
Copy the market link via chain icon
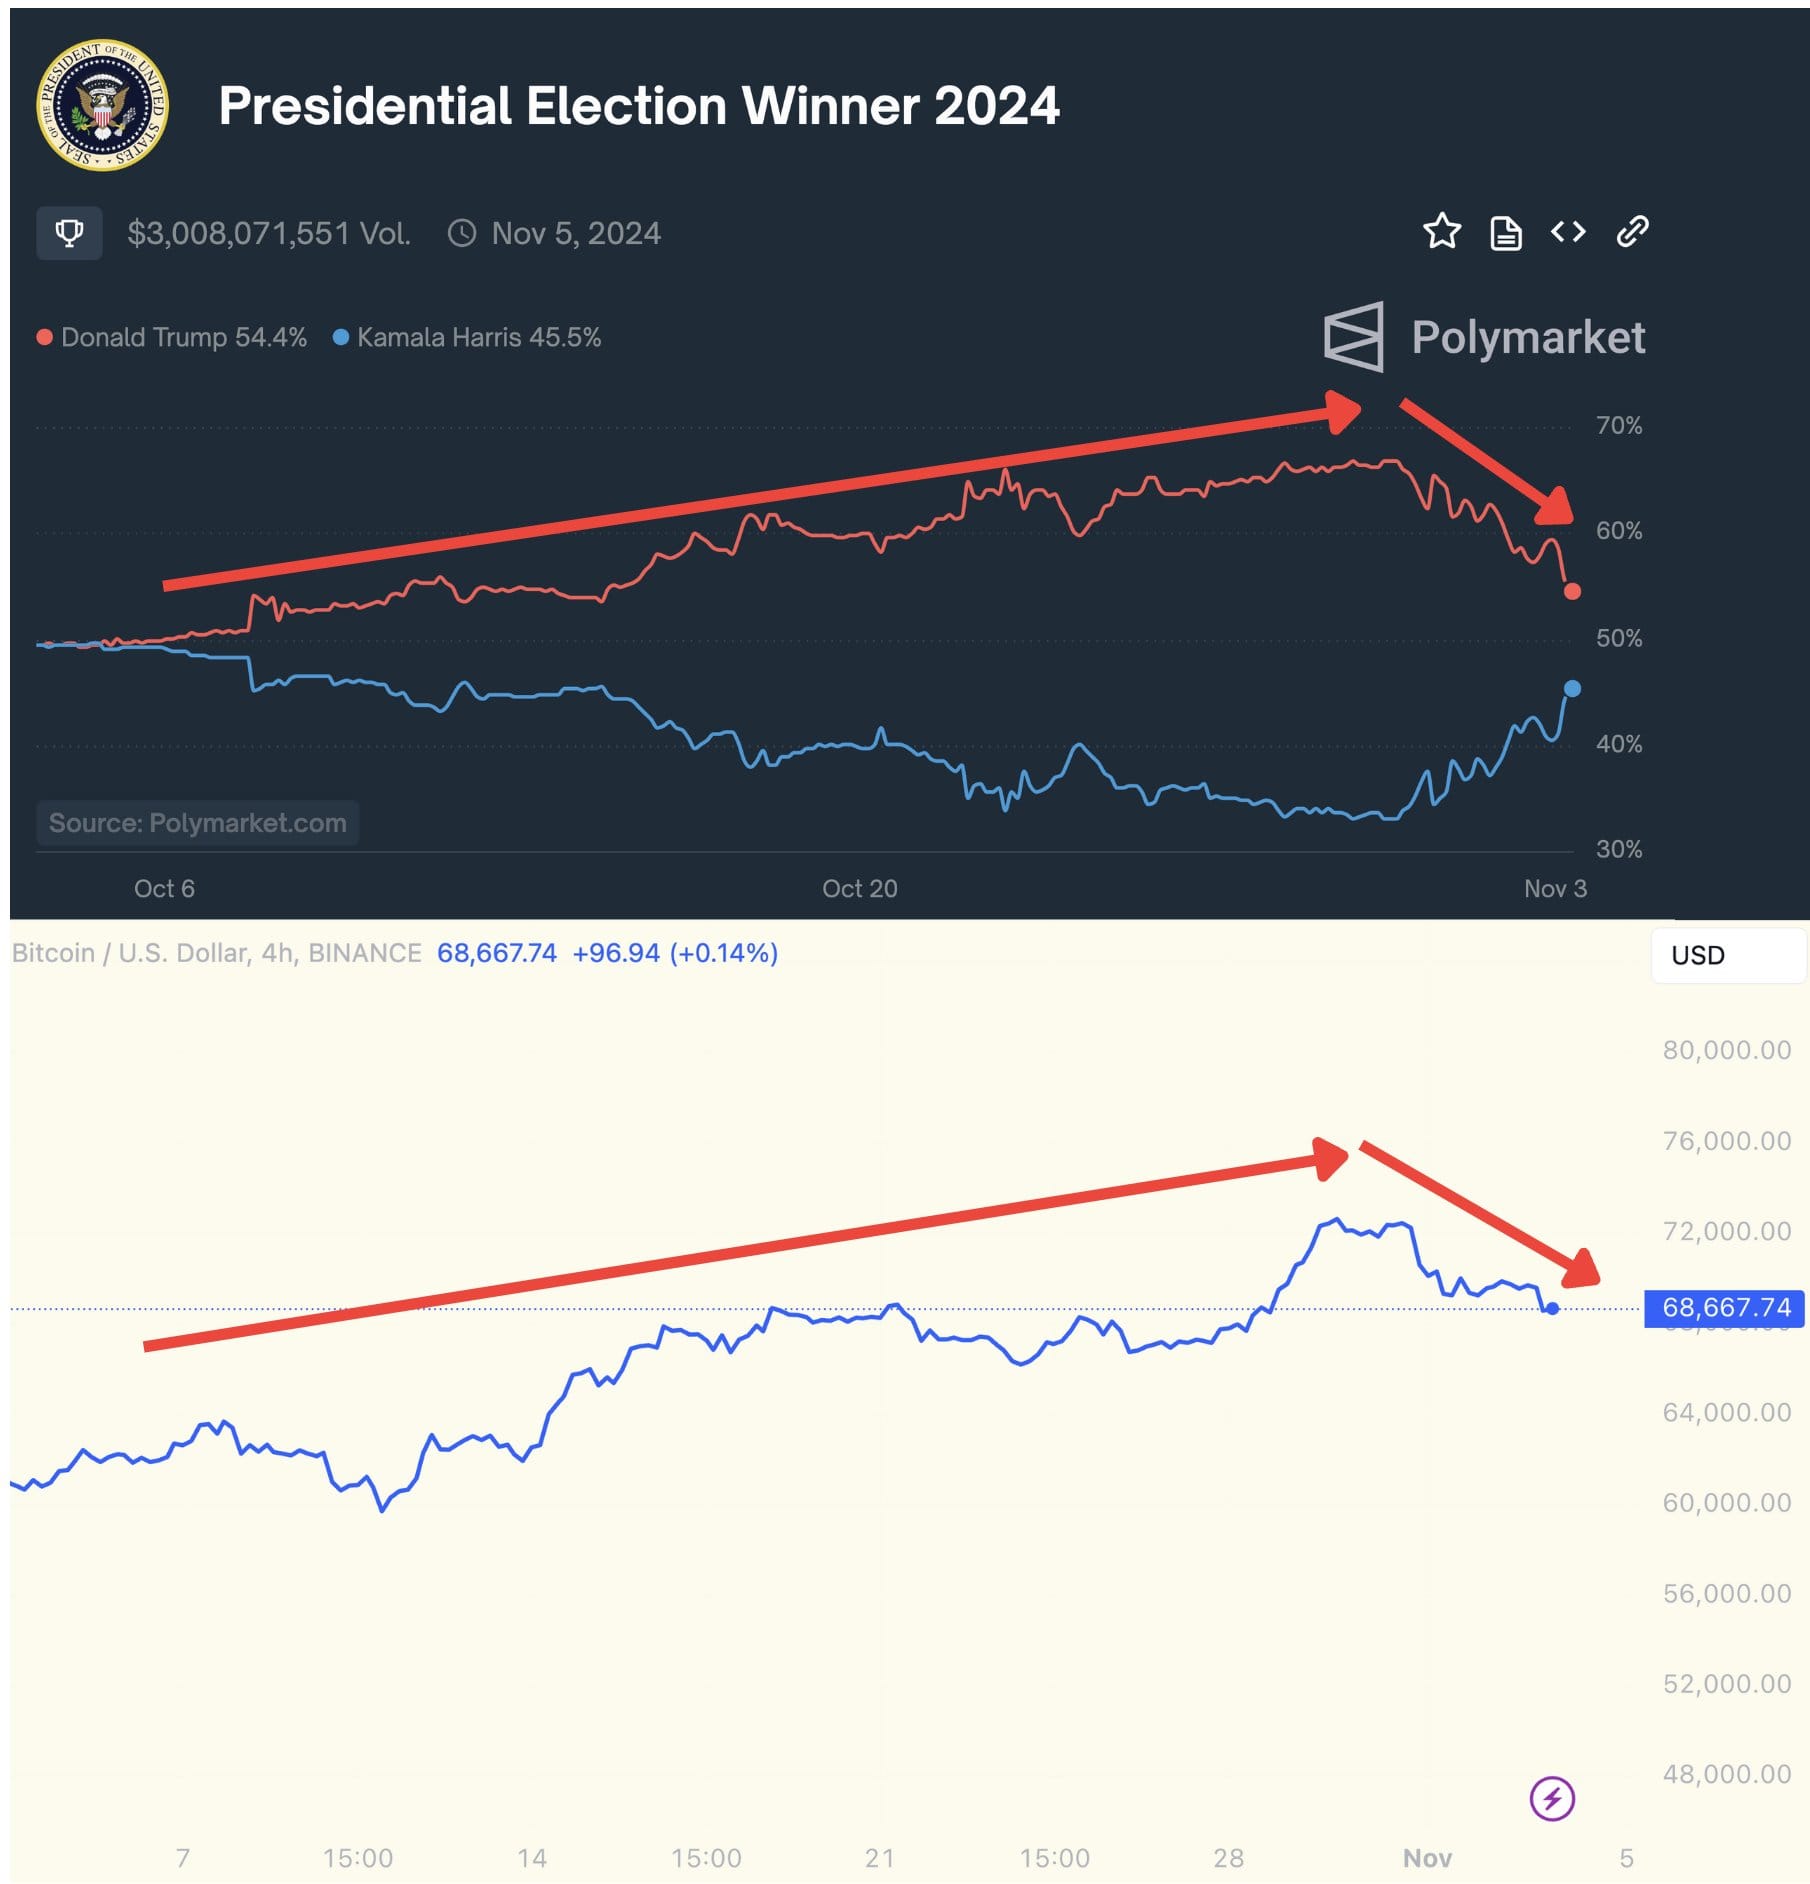pyautogui.click(x=1632, y=232)
